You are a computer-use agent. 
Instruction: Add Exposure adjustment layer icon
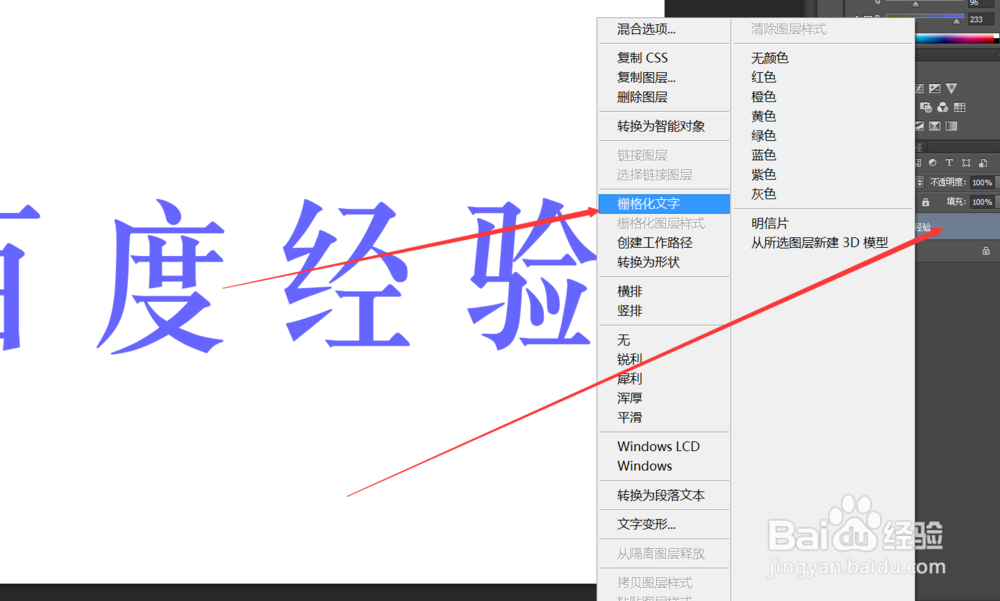pos(934,88)
